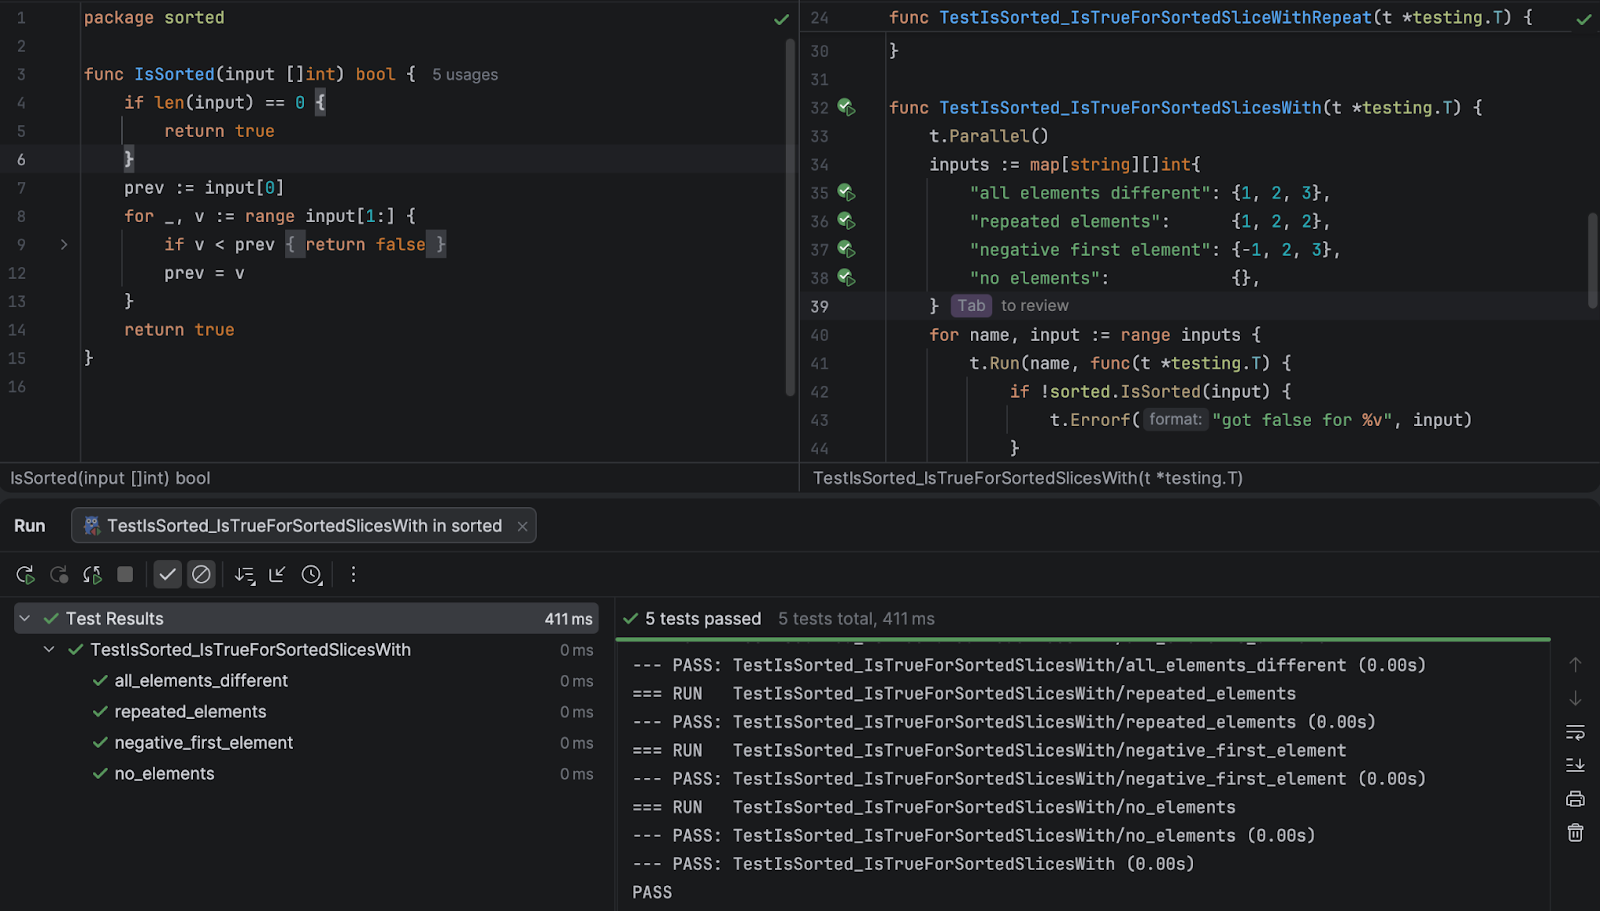Image resolution: width=1600 pixels, height=911 pixels.
Task: Open the three-dot more options menu
Action: point(353,575)
